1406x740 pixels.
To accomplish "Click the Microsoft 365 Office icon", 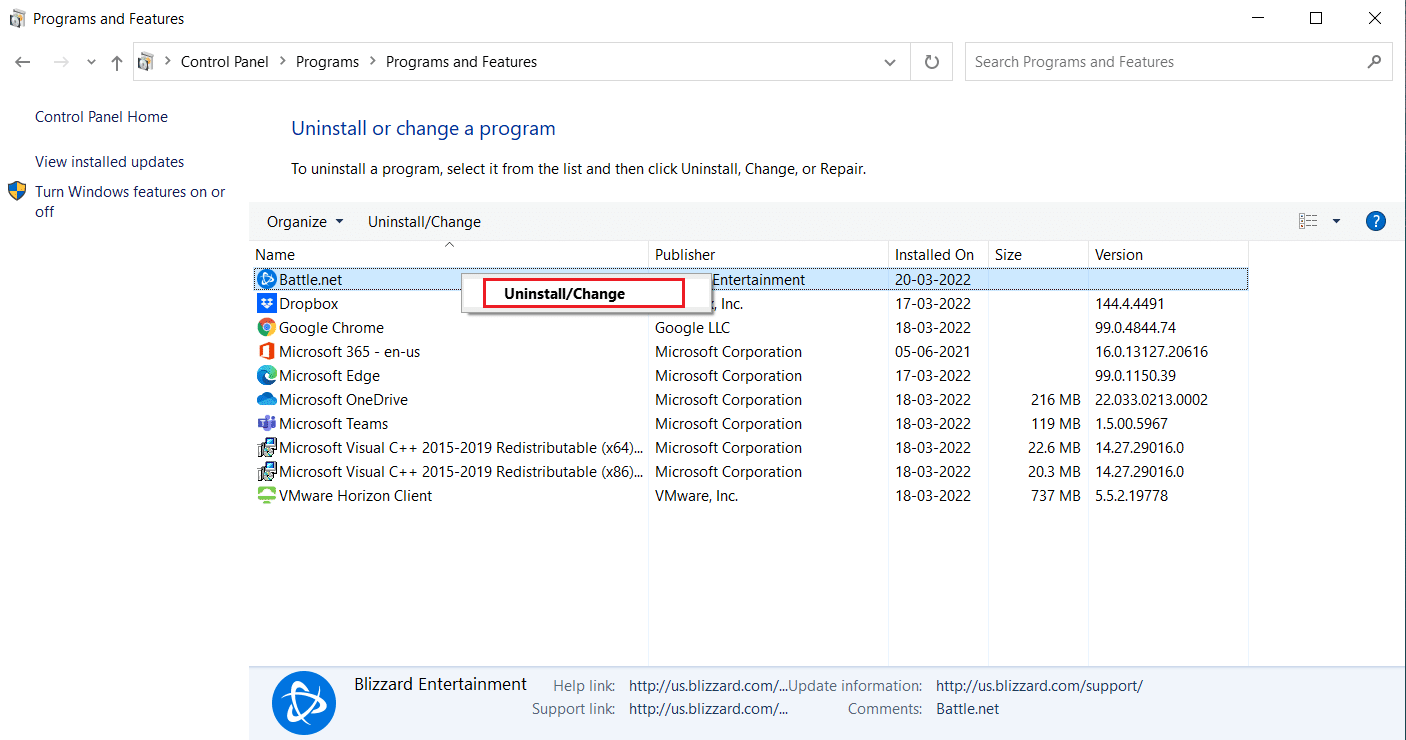I will 266,352.
